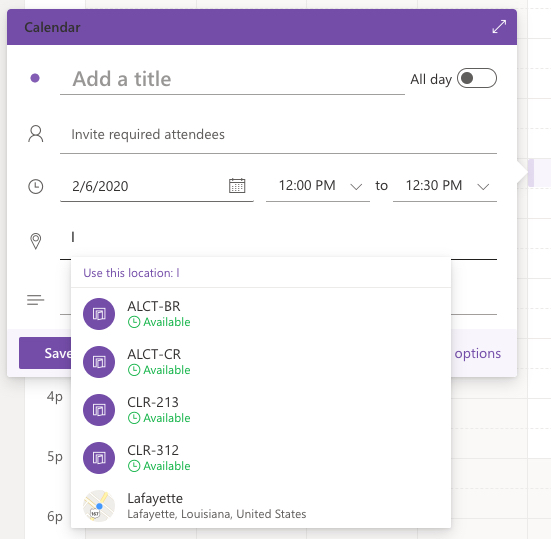
Task: Click the ALCT-BR room icon
Action: pyautogui.click(x=99, y=314)
